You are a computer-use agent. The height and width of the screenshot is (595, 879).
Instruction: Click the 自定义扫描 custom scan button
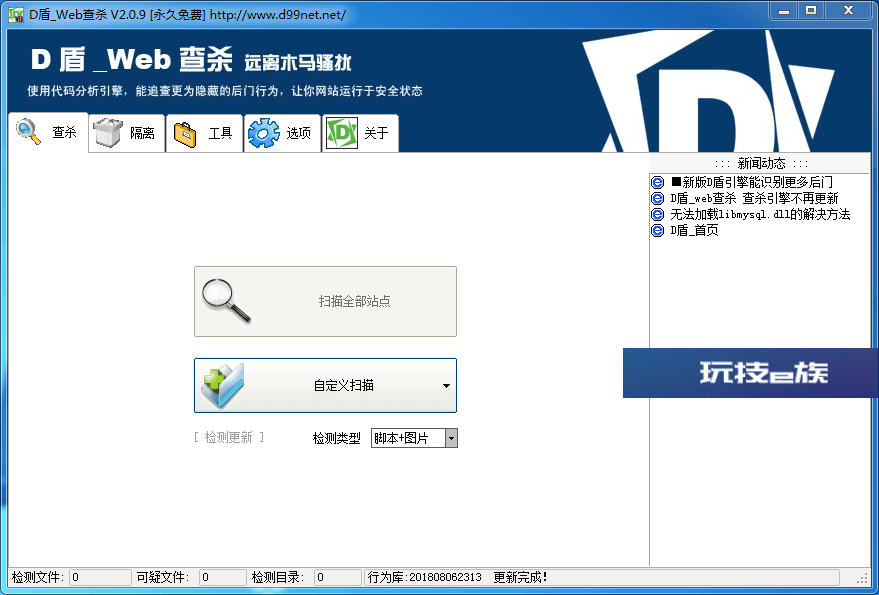pos(325,385)
